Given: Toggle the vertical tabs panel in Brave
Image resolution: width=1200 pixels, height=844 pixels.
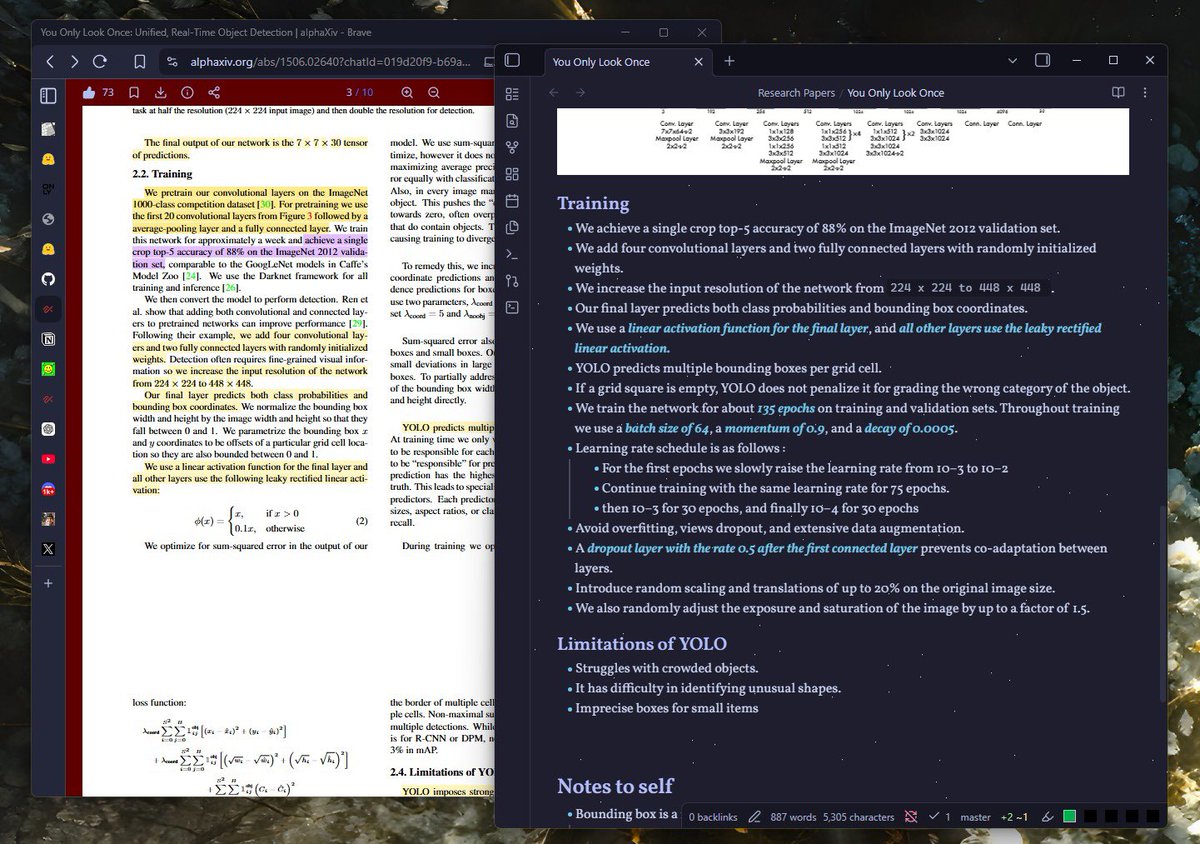Looking at the screenshot, I should pos(48,95).
